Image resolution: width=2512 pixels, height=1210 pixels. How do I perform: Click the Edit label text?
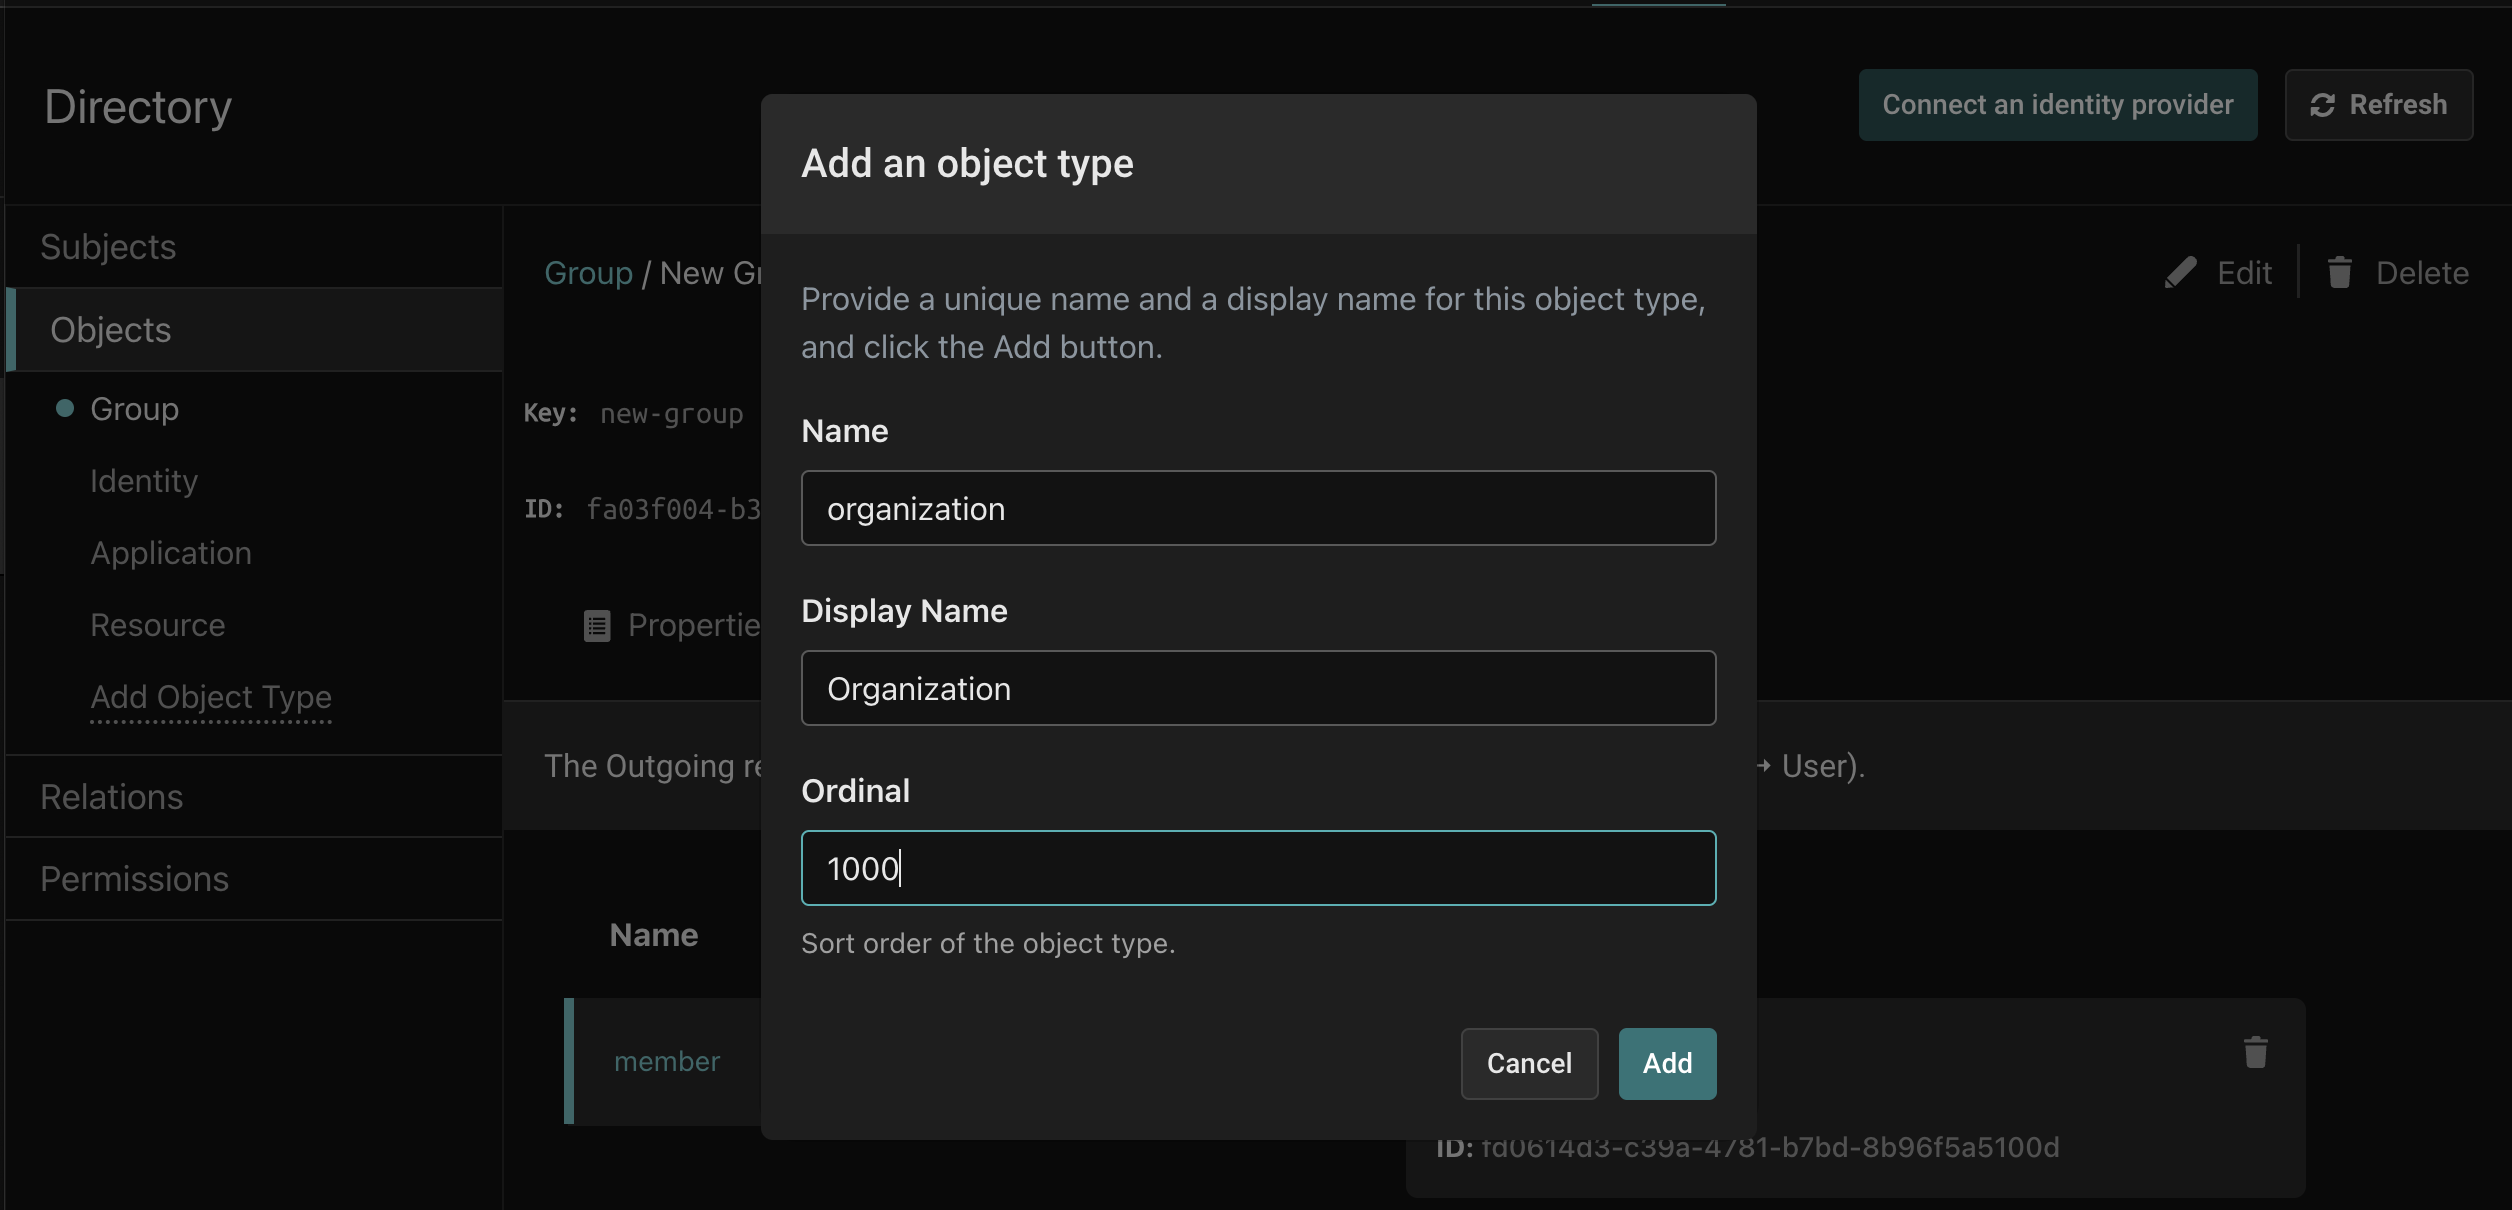[x=2244, y=273]
